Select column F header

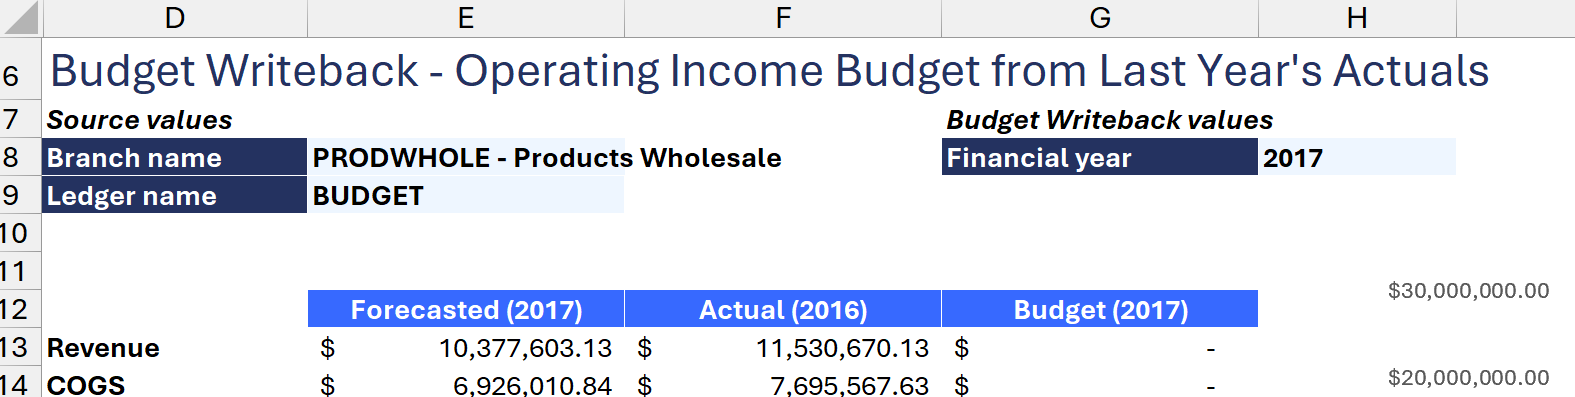point(783,18)
